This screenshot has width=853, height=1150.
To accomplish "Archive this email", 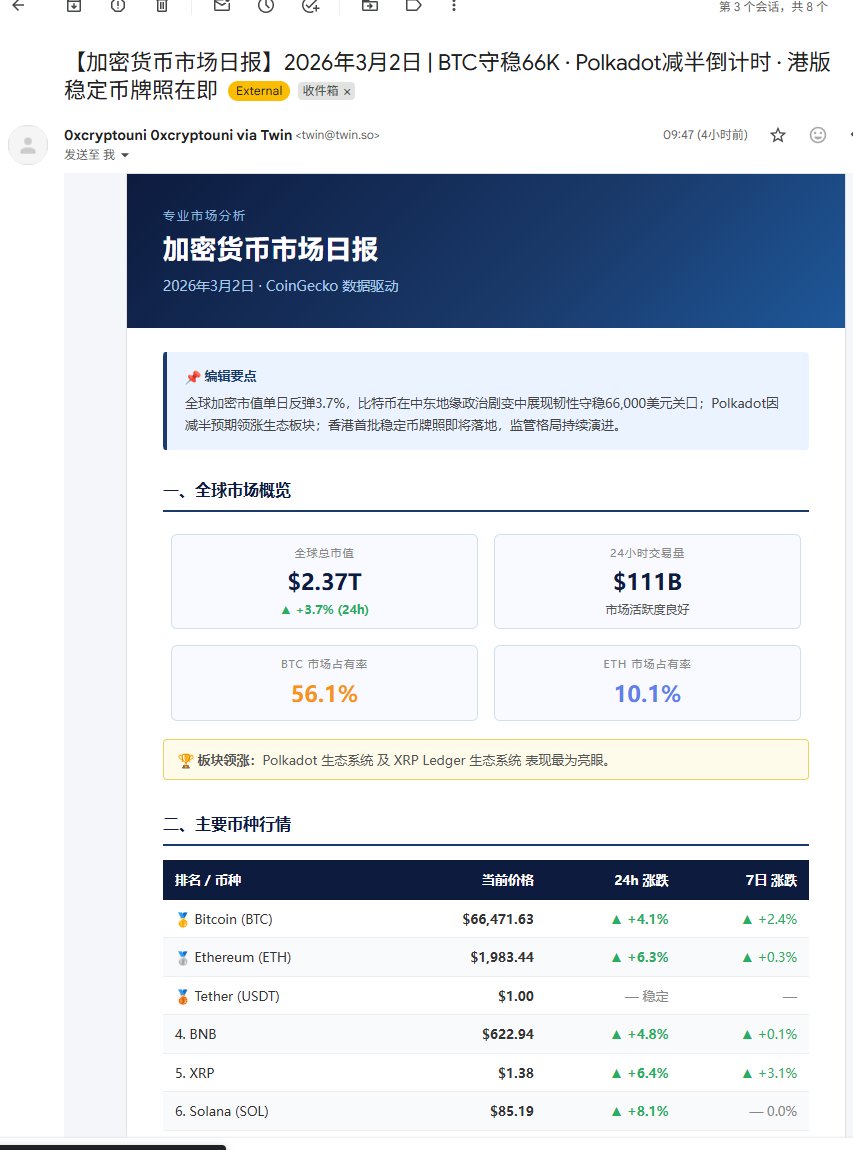I will pyautogui.click(x=72, y=8).
